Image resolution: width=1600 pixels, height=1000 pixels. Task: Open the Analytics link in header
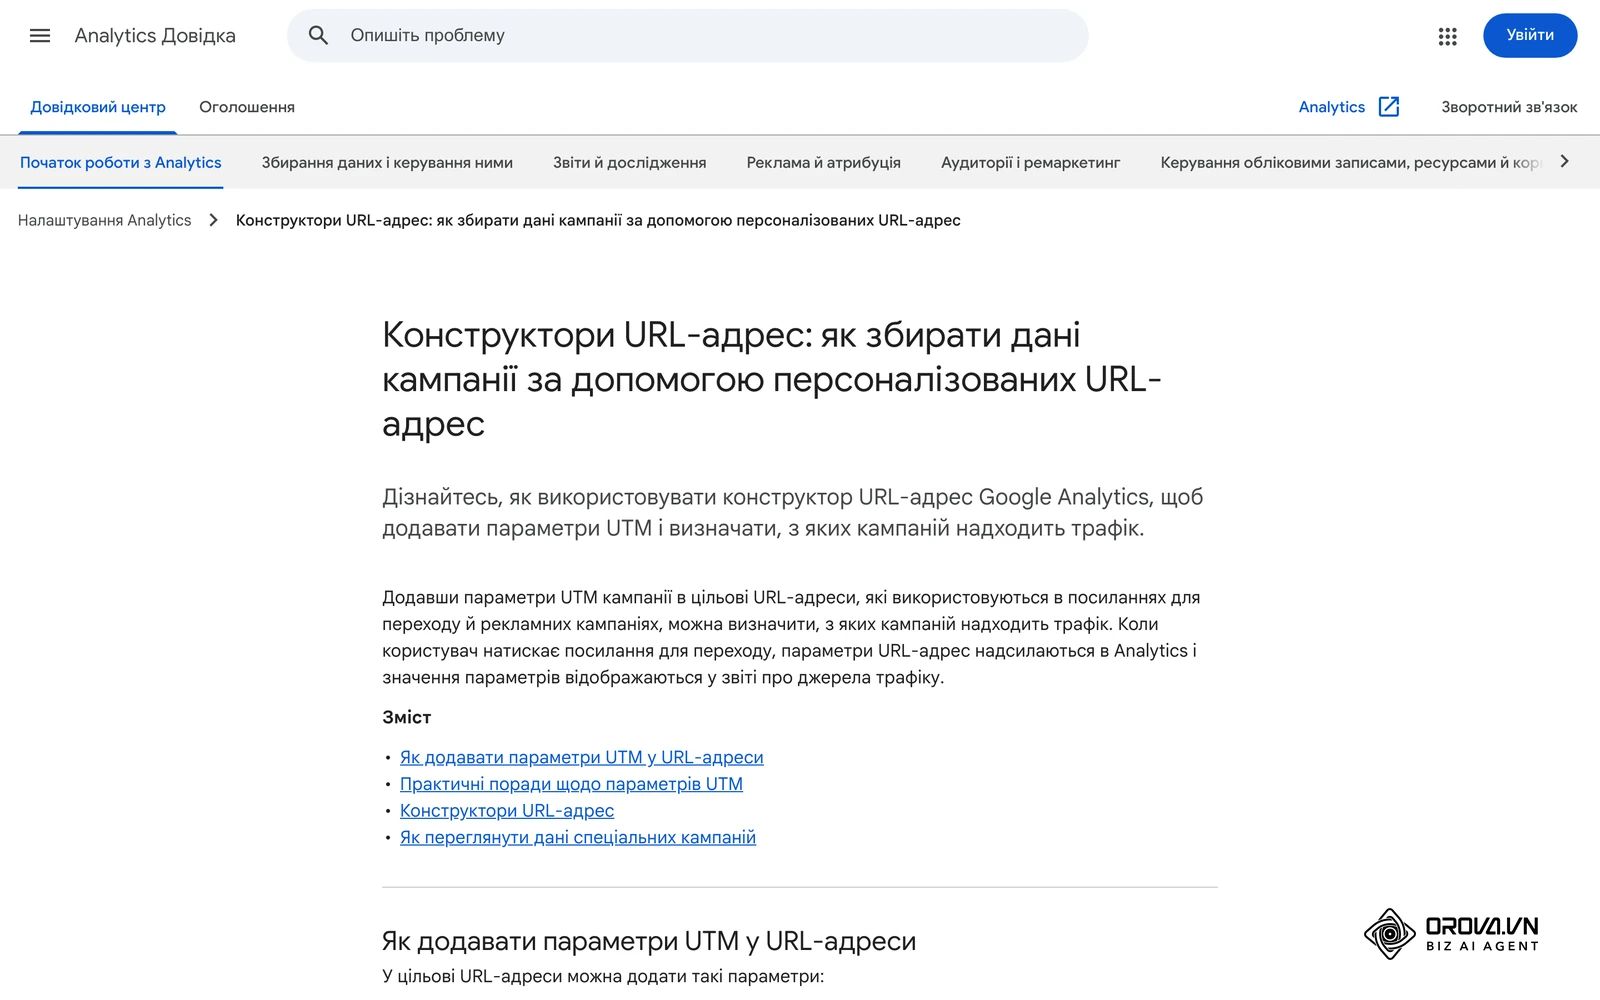(1331, 107)
